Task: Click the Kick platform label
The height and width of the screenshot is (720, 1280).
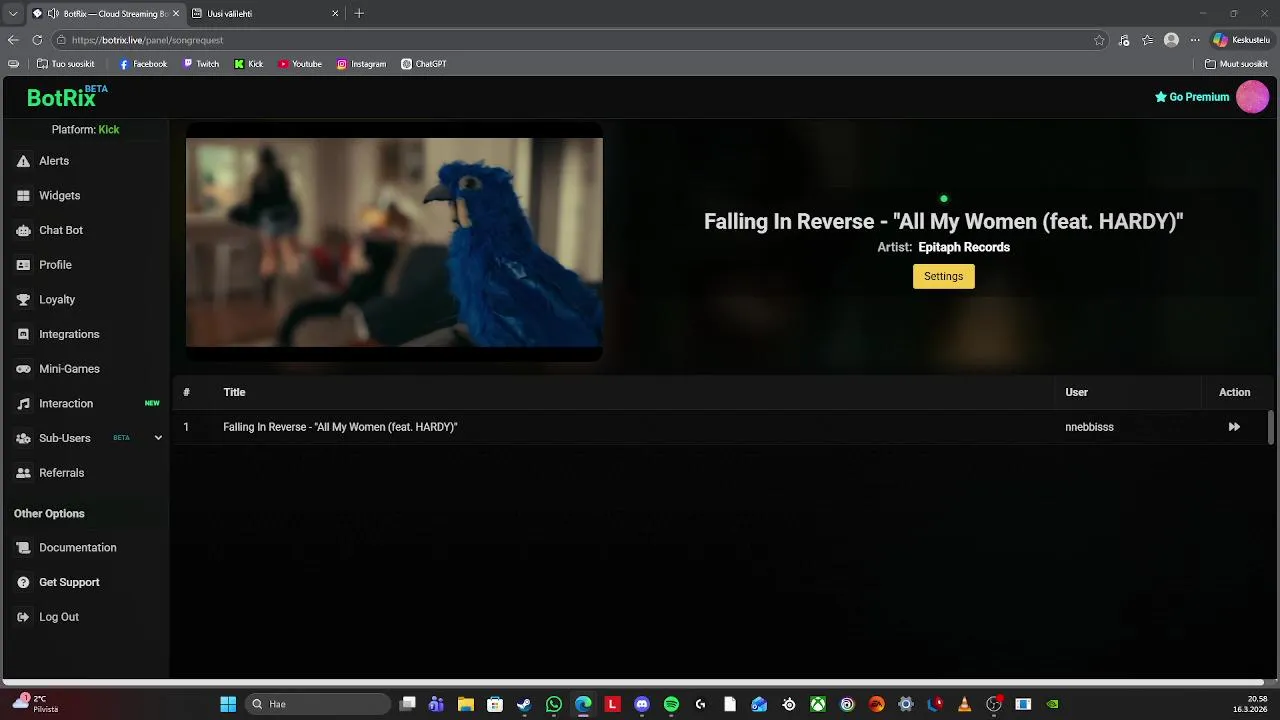Action: [x=109, y=130]
